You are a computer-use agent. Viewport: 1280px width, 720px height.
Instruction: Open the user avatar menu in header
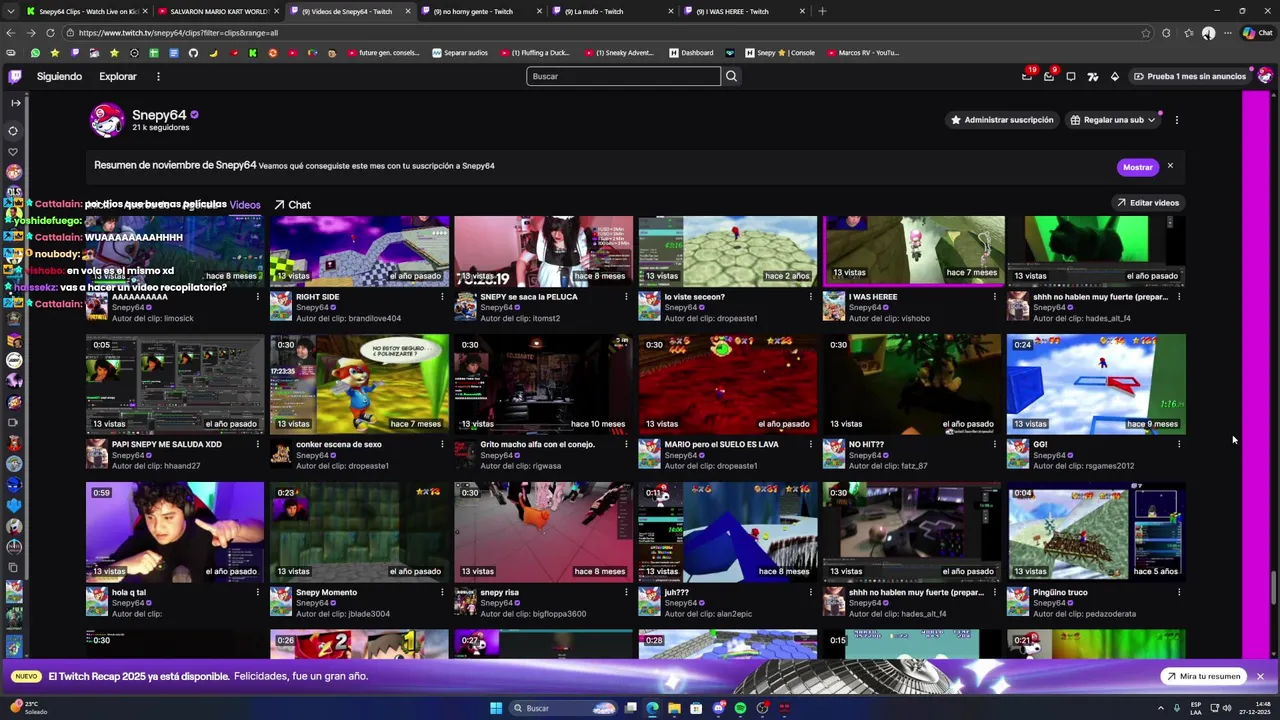pos(1265,76)
